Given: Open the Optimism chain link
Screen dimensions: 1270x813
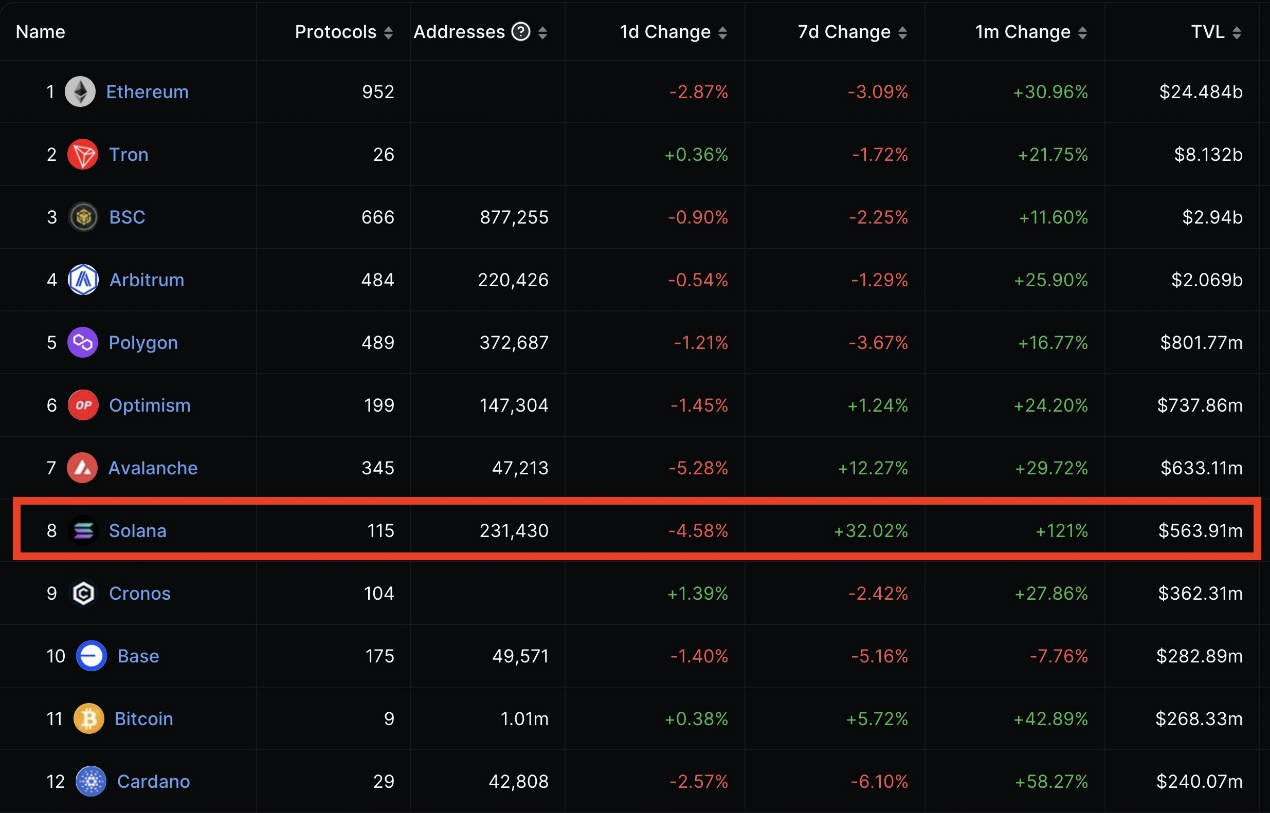Looking at the screenshot, I should pyautogui.click(x=150, y=406).
